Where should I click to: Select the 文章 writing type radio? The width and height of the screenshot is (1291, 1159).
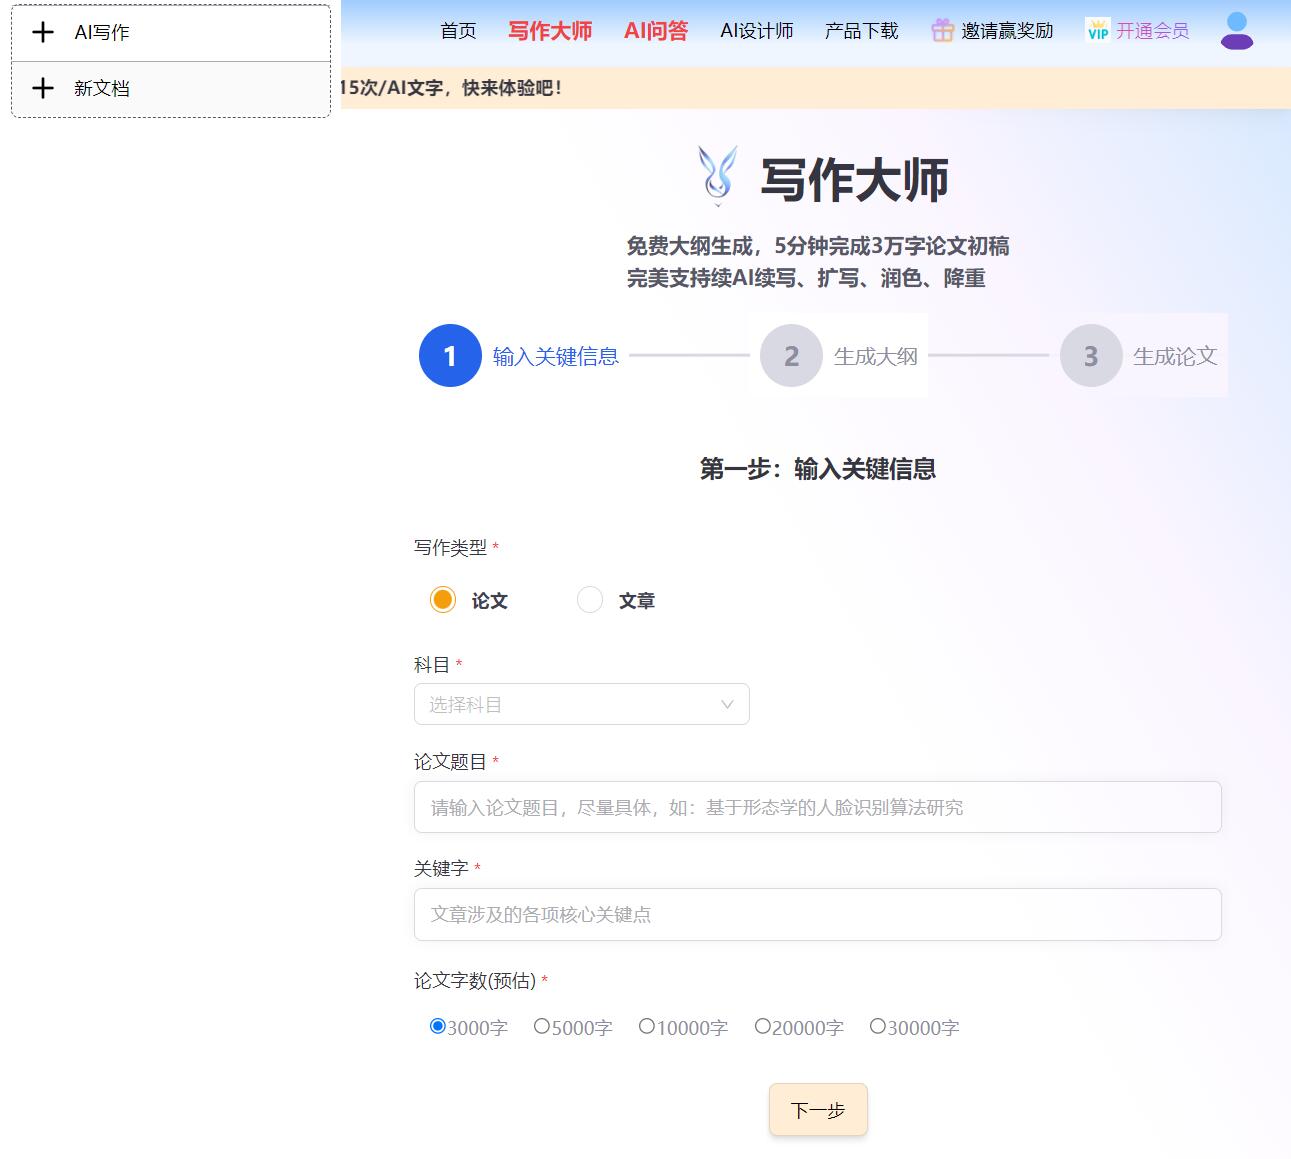(x=590, y=600)
